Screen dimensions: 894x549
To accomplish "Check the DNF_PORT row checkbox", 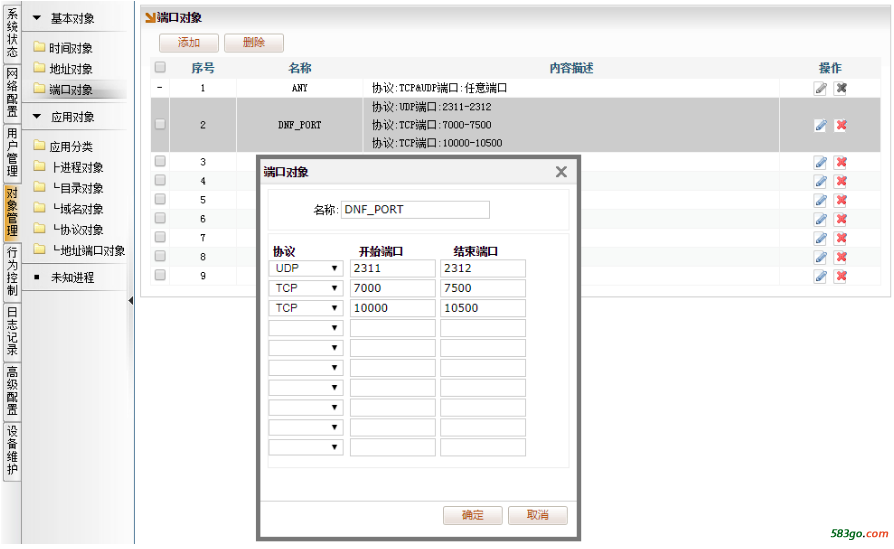I will (160, 124).
